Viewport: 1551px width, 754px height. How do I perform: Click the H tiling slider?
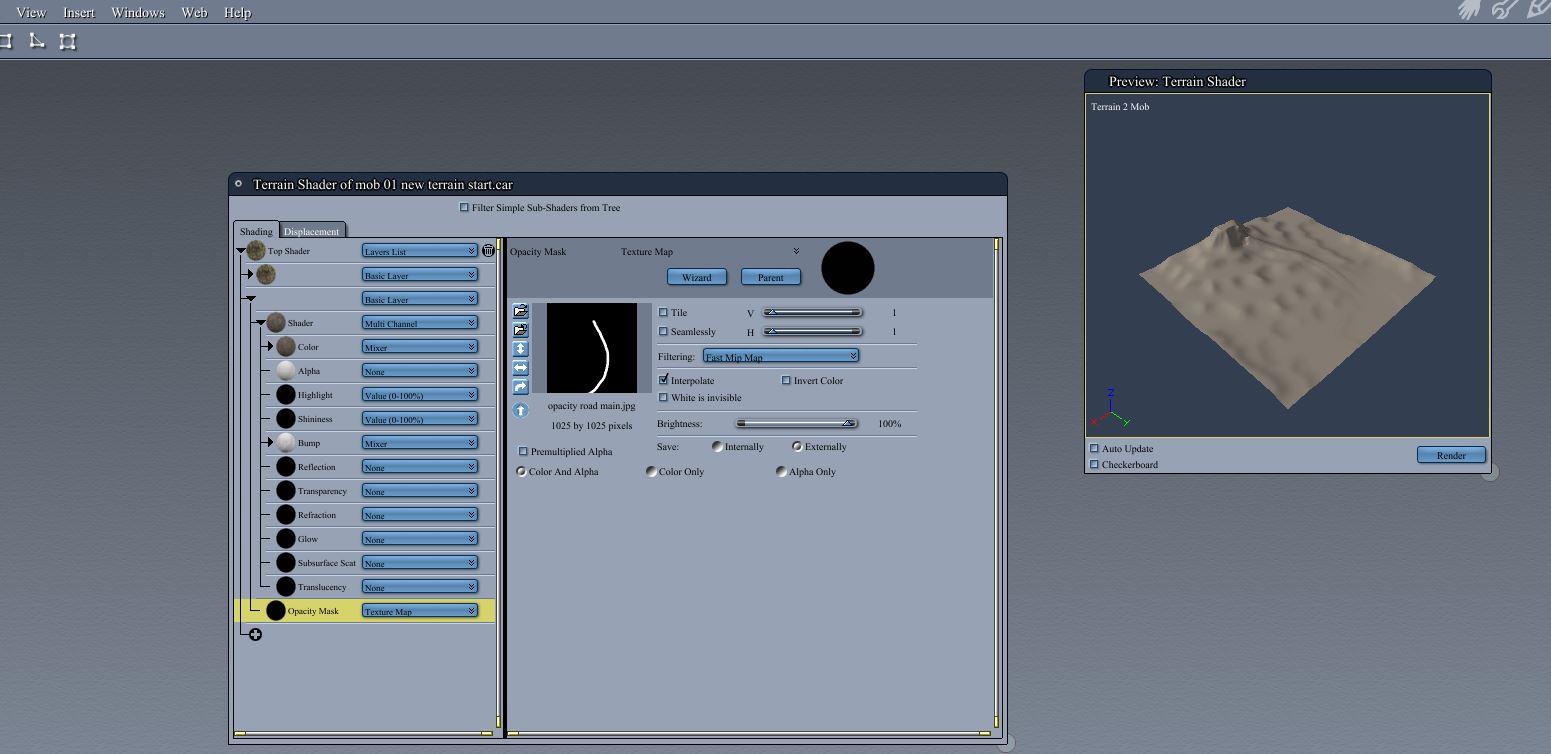pyautogui.click(x=813, y=332)
